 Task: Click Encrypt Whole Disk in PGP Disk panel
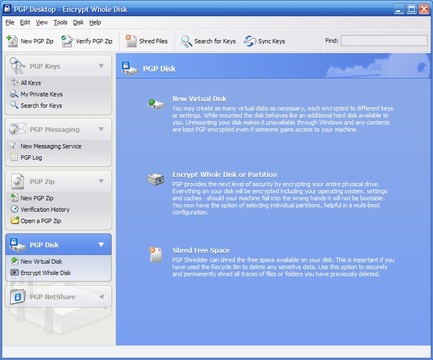tap(46, 273)
